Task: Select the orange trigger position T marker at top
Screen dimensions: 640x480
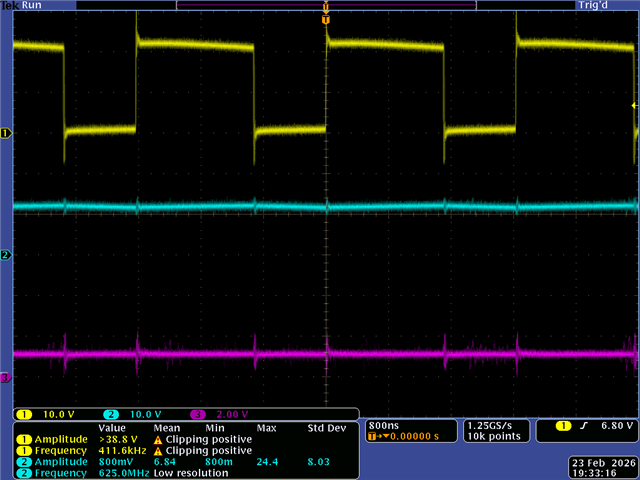Action: [326, 20]
